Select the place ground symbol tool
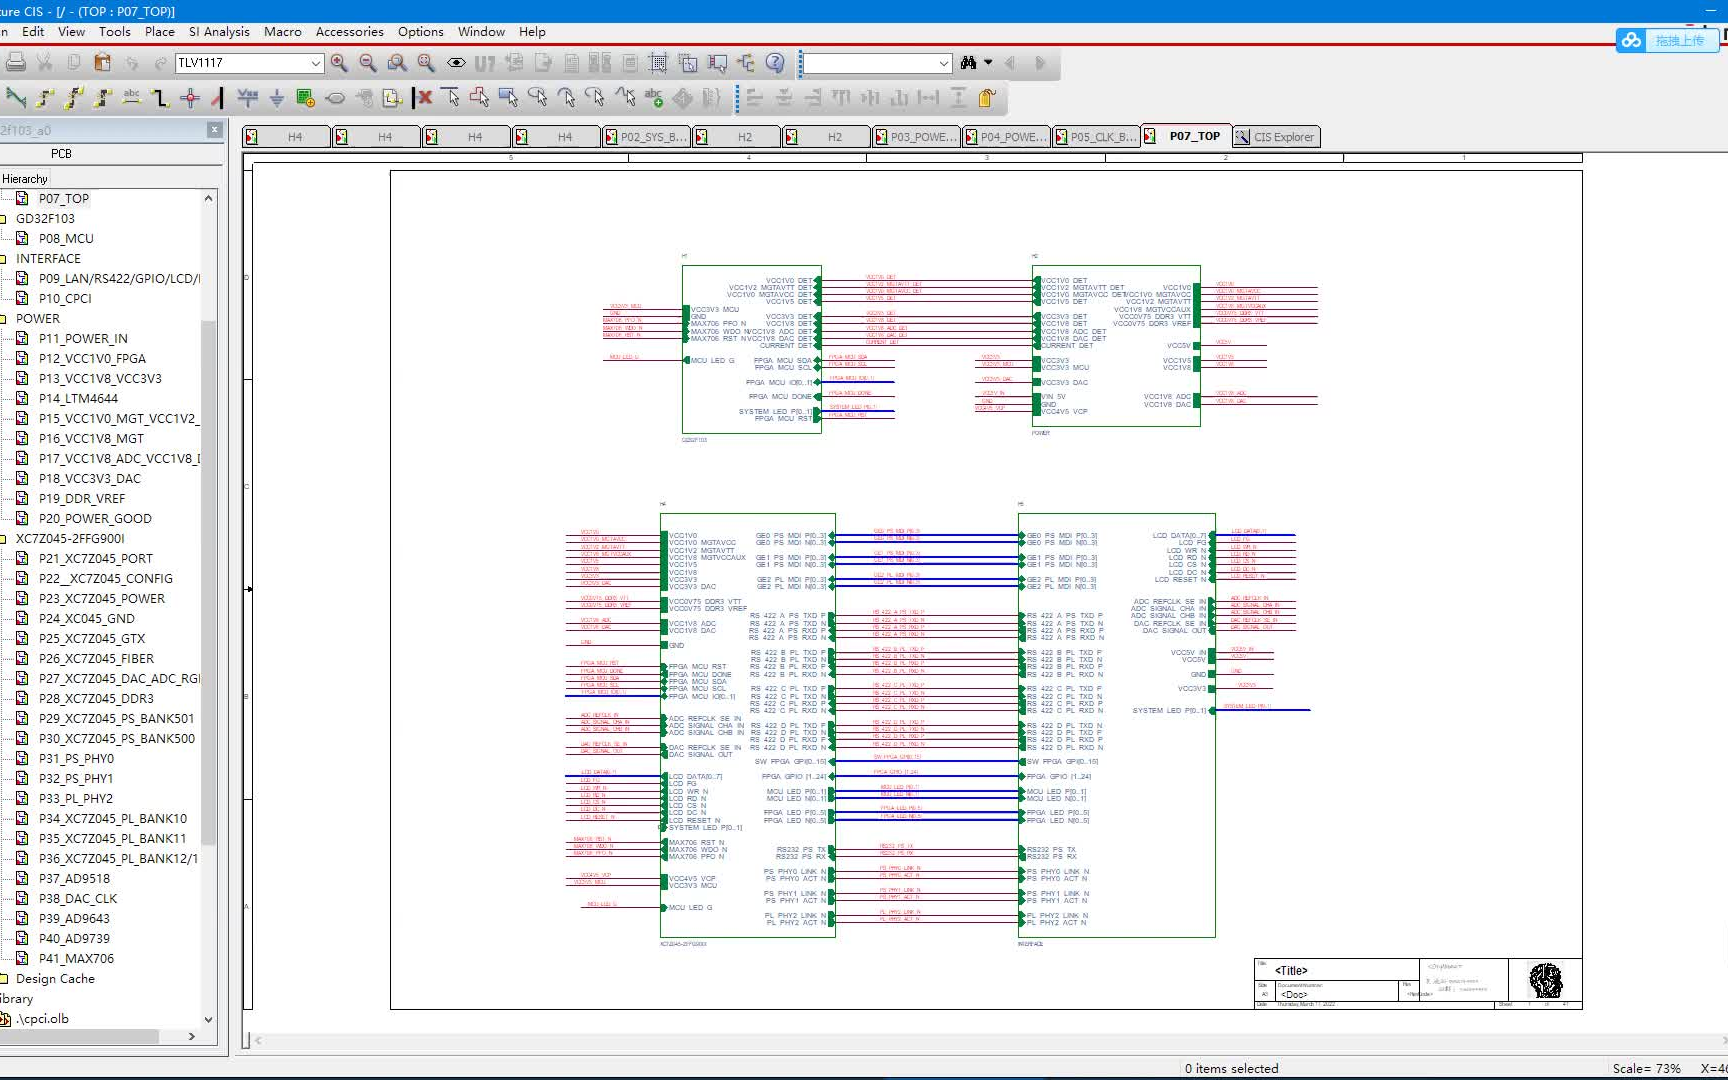The image size is (1728, 1080). pos(277,98)
